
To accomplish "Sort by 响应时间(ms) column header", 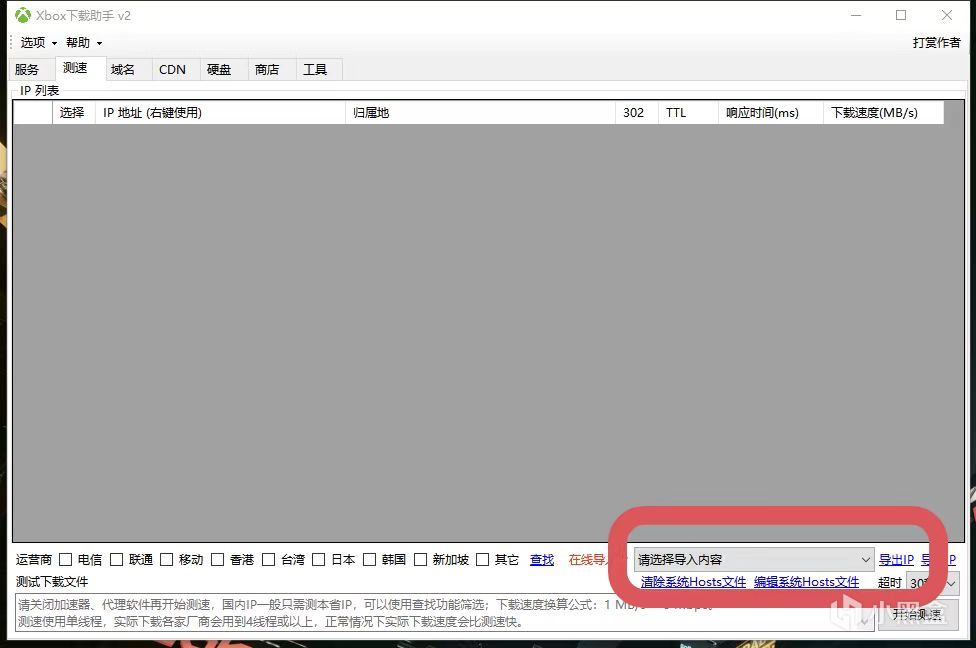I will point(770,113).
